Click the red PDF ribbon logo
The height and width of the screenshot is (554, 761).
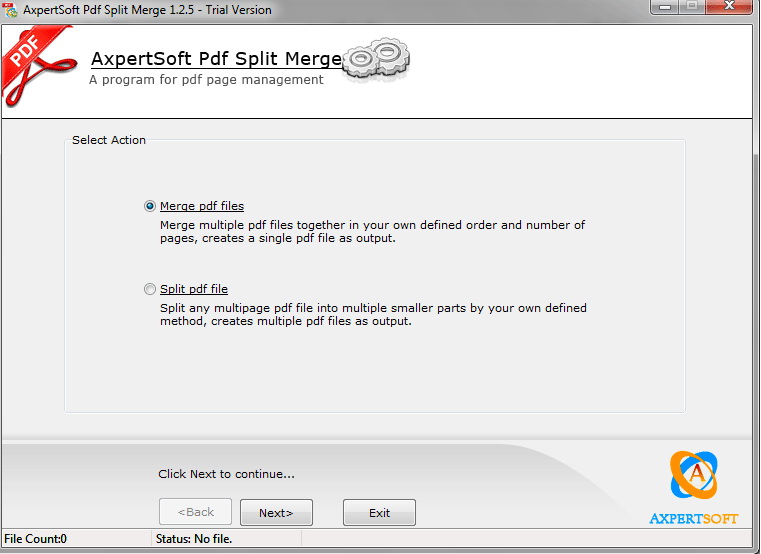coord(38,66)
